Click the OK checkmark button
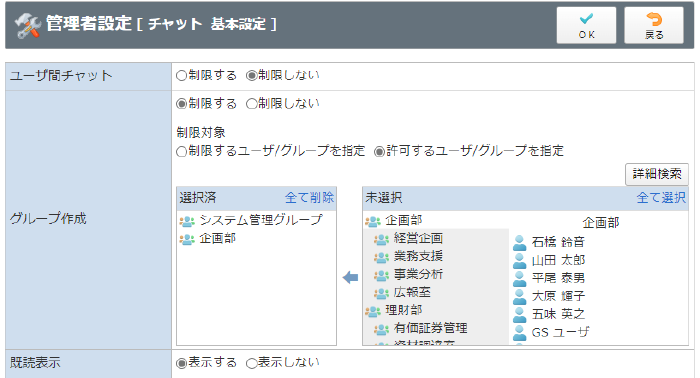 coord(586,25)
